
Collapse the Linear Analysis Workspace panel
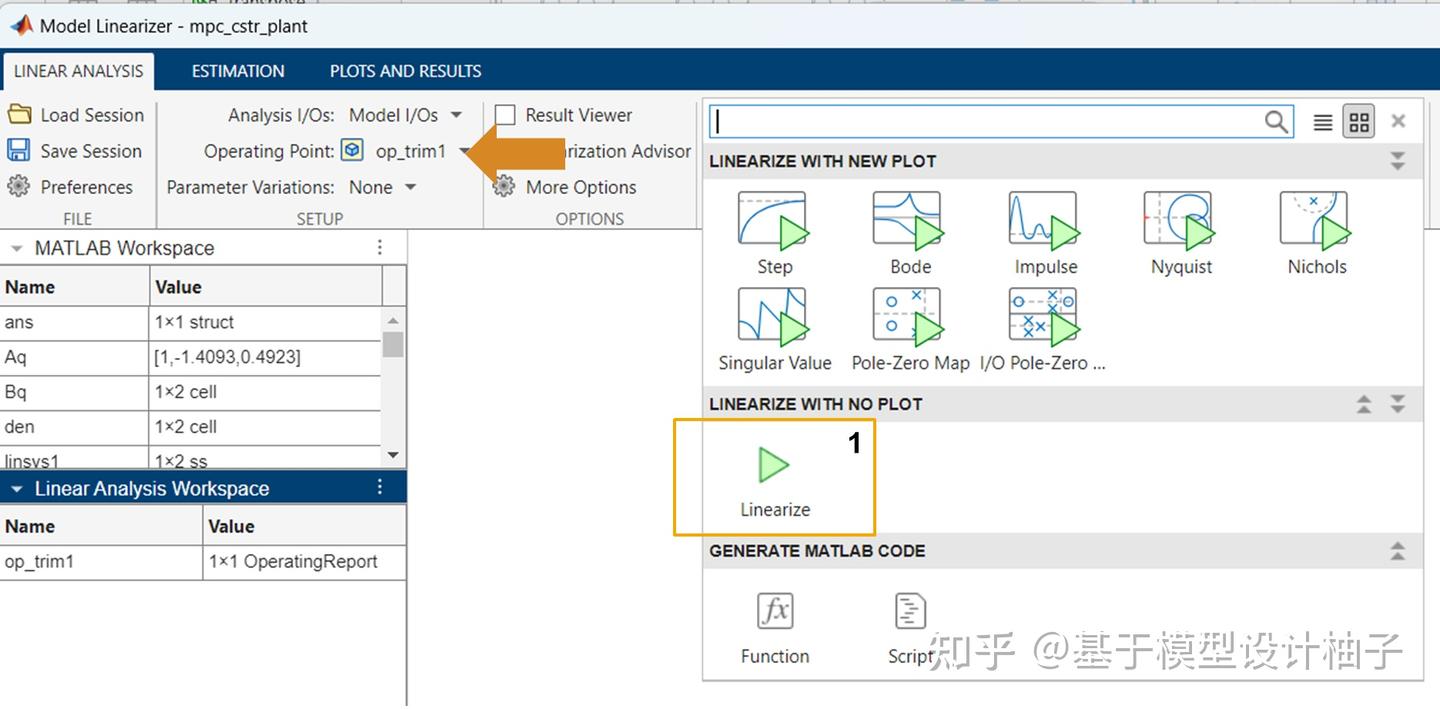(15, 488)
